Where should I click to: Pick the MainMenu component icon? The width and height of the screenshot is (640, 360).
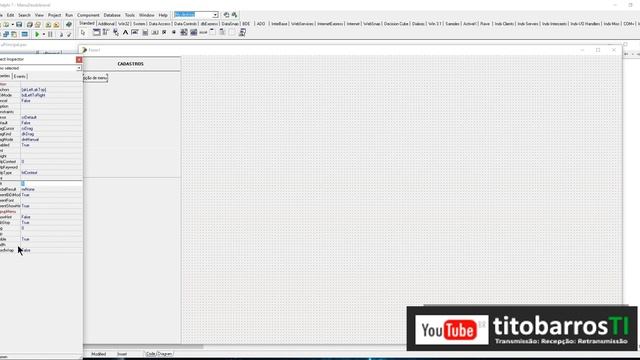[x=106, y=32]
